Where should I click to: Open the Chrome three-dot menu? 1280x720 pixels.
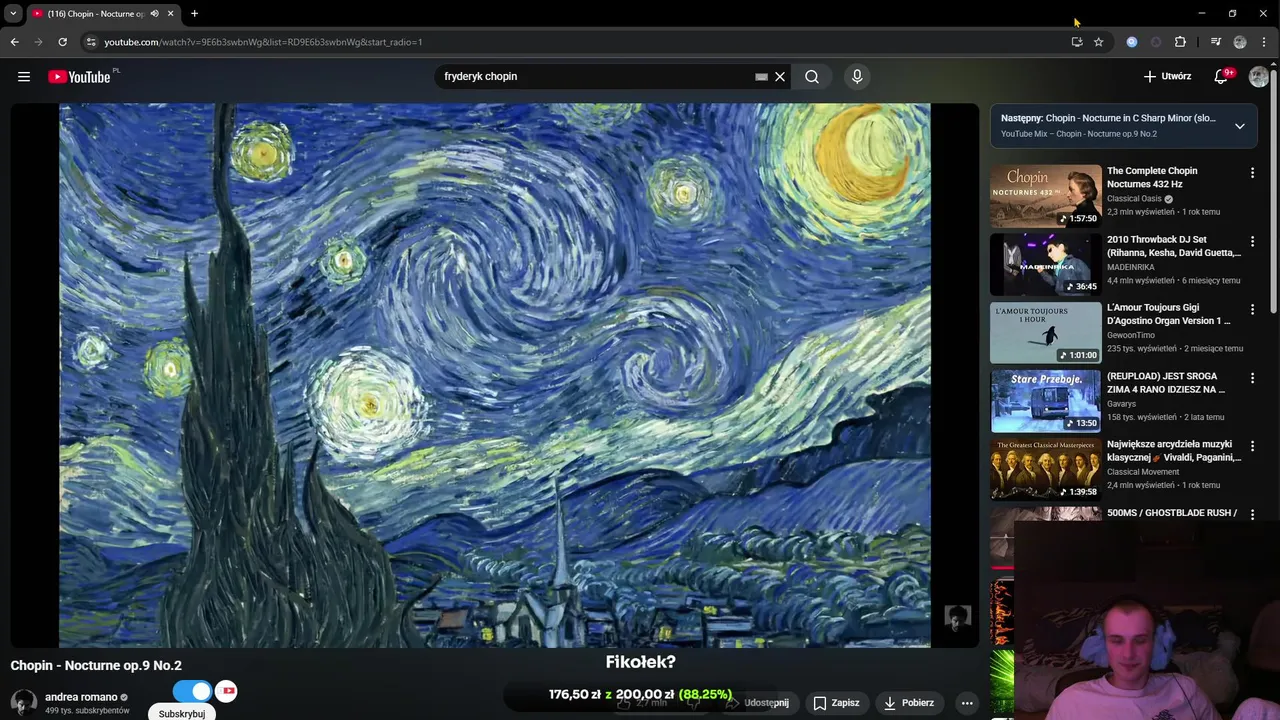coord(1264,42)
